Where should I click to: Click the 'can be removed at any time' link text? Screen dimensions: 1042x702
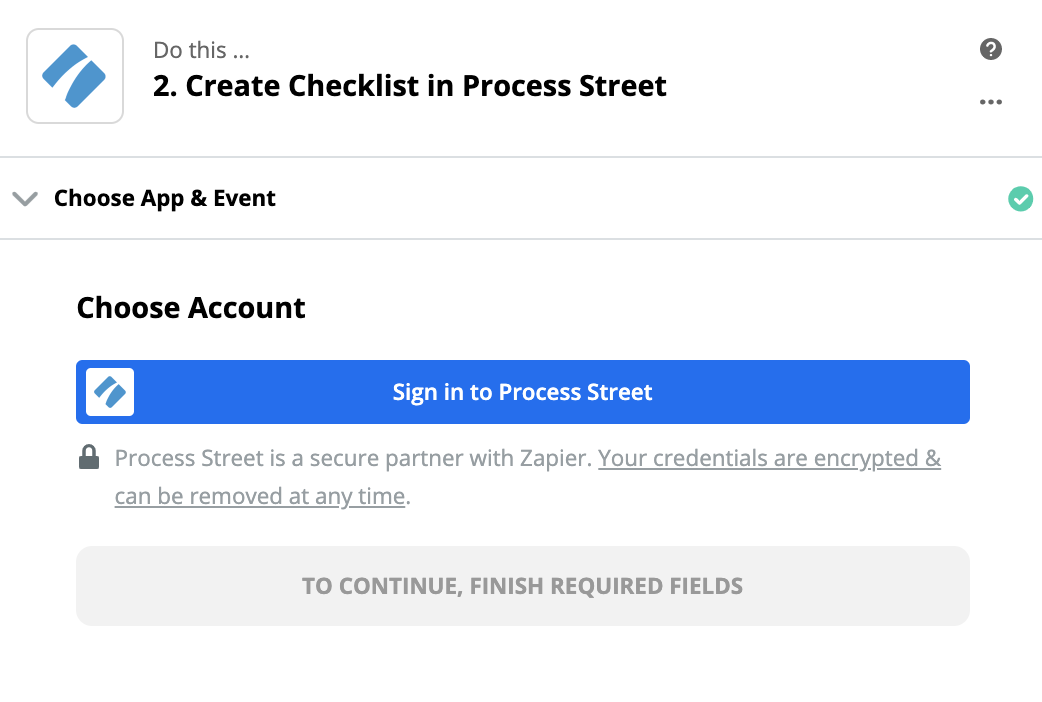click(259, 496)
